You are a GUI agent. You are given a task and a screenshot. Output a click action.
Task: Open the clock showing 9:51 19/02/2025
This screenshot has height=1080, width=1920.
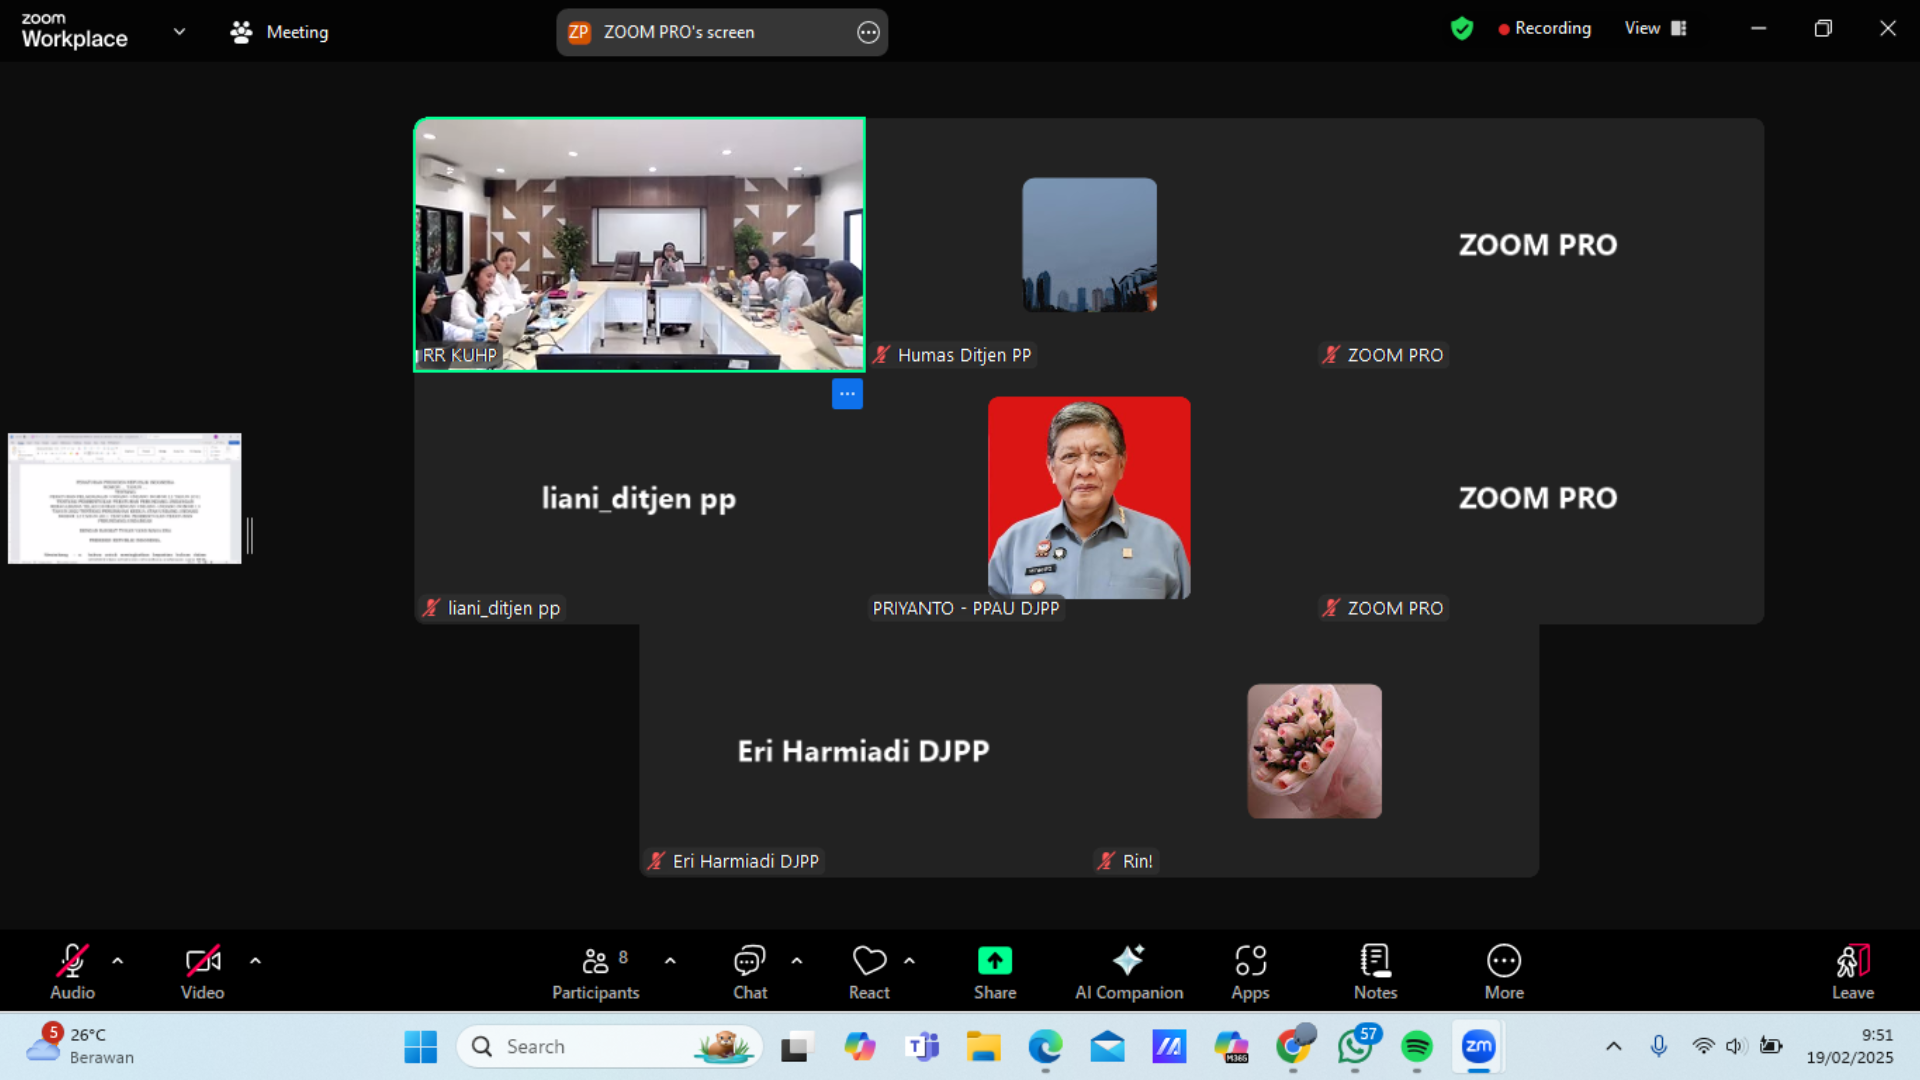point(1850,1047)
